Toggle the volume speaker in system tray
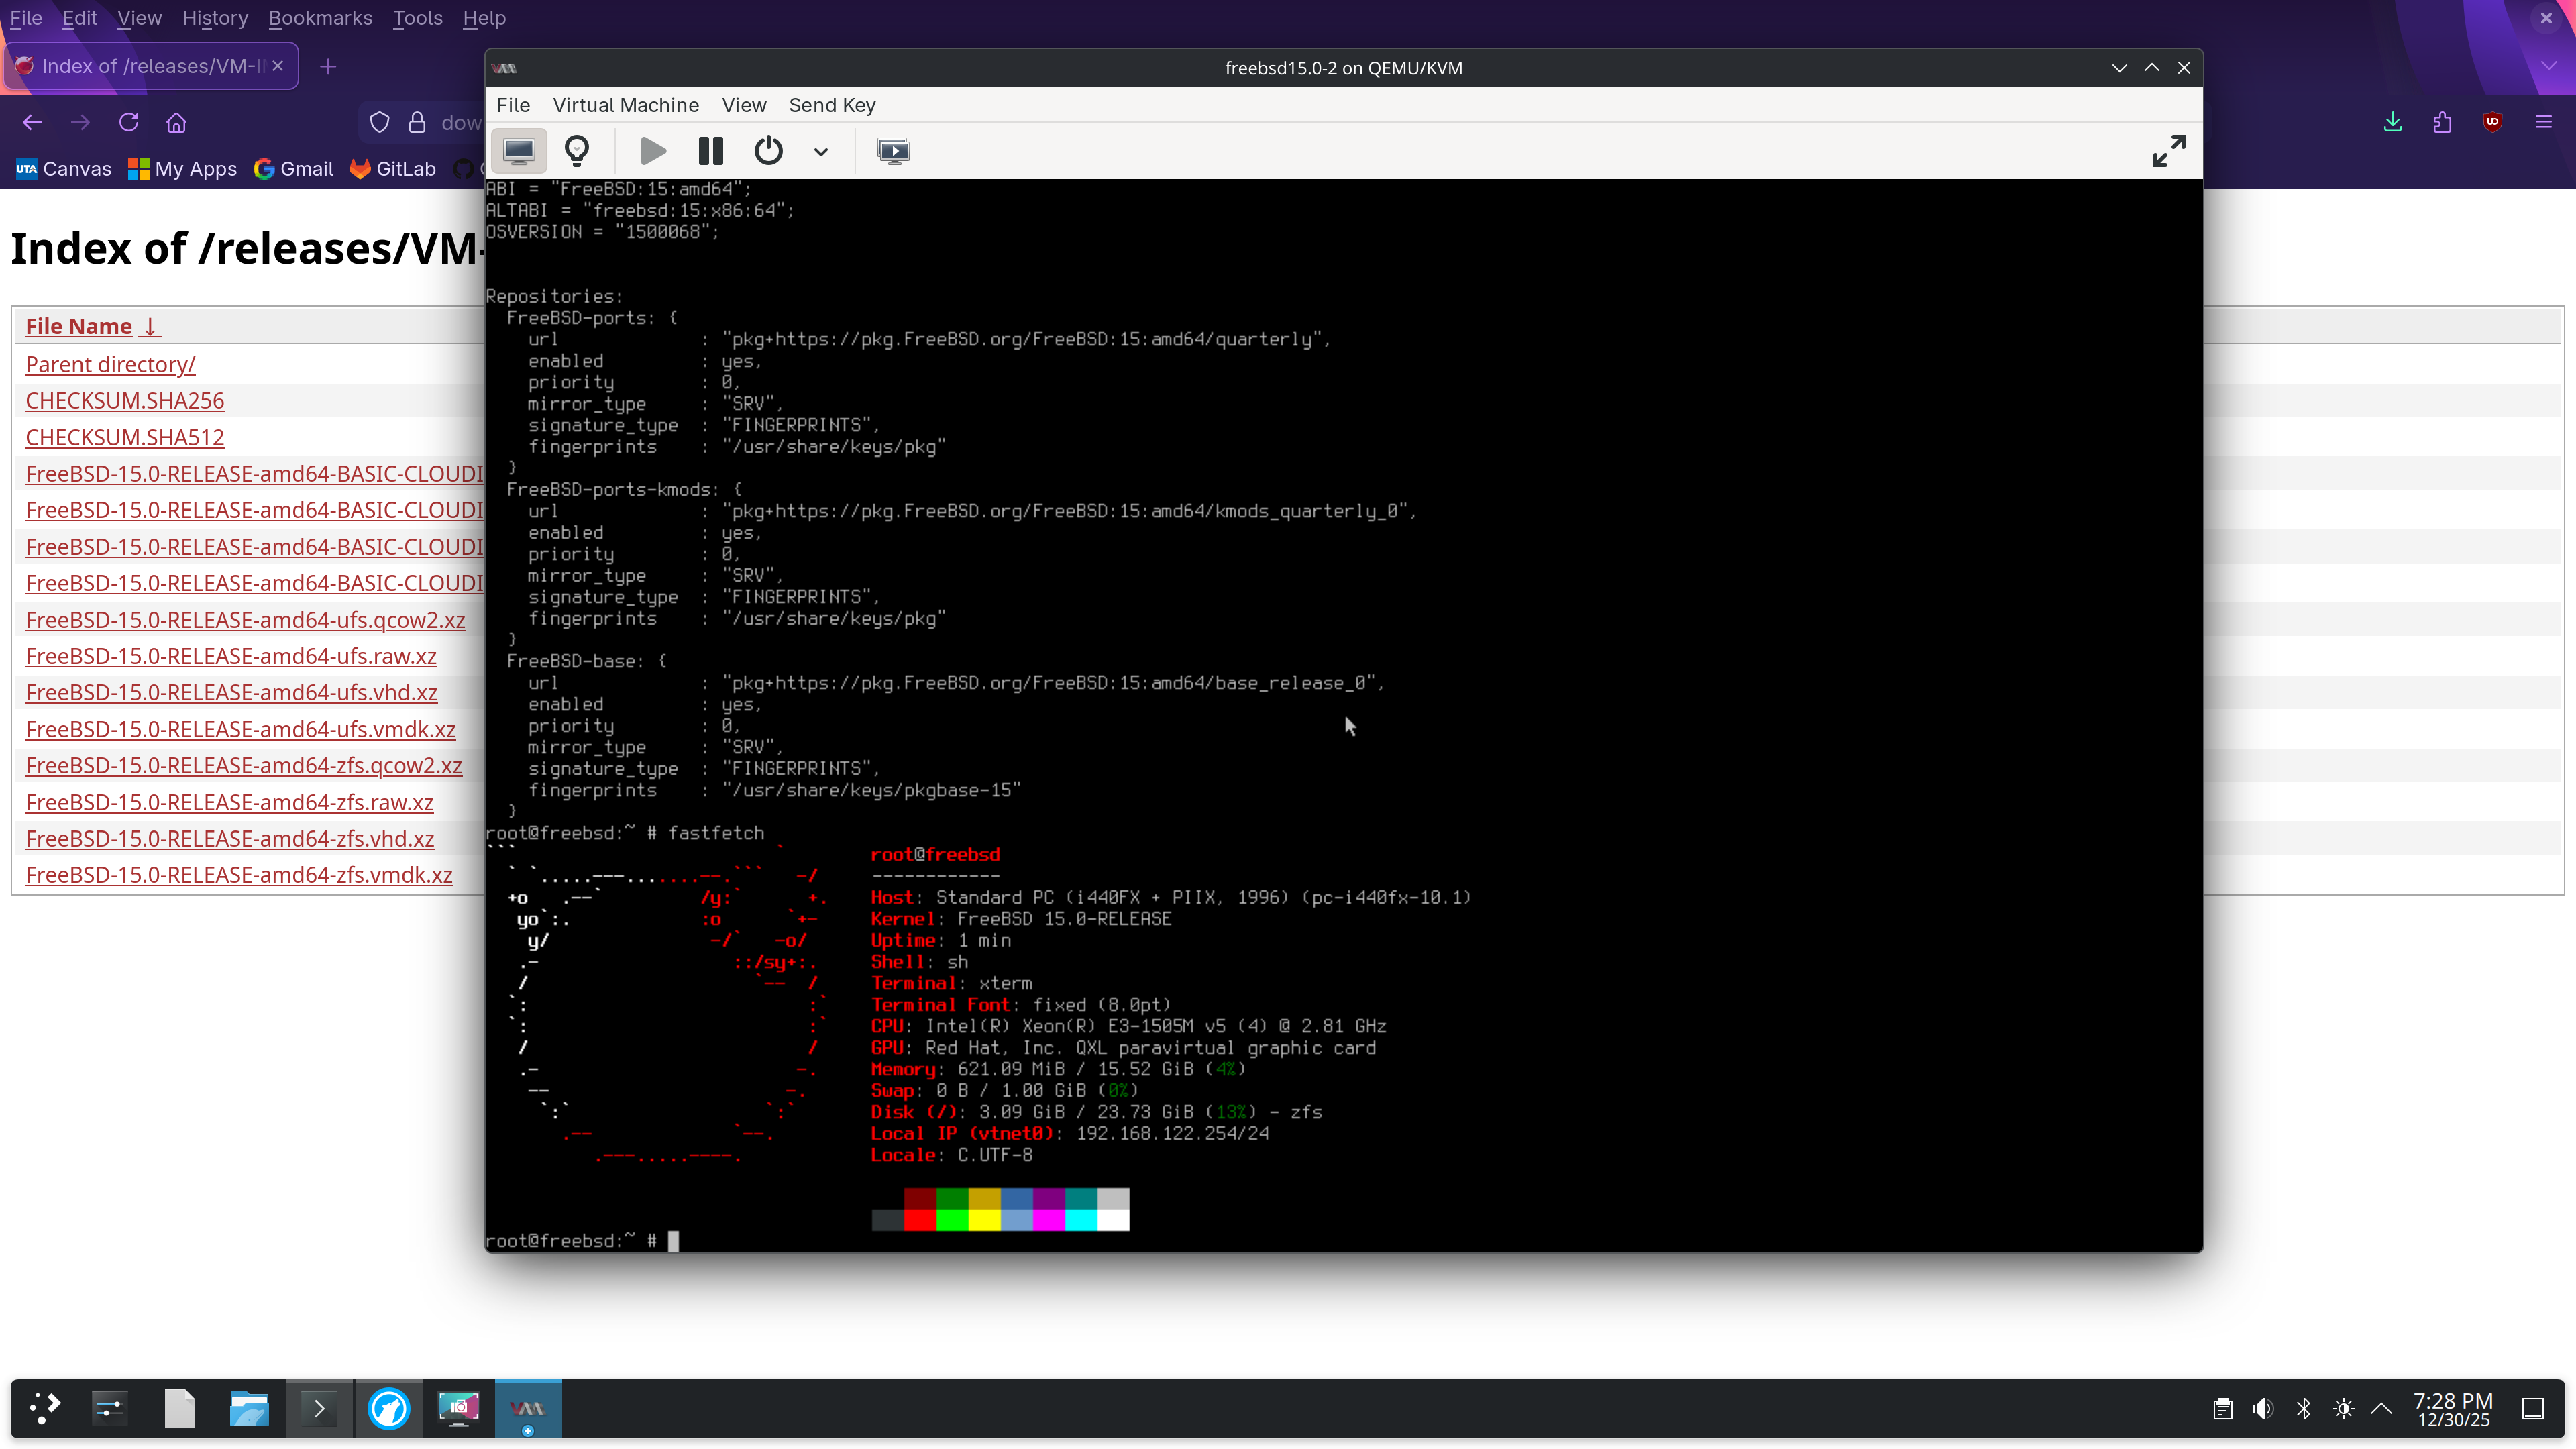Viewport: 2576px width, 1449px height. point(2262,1409)
